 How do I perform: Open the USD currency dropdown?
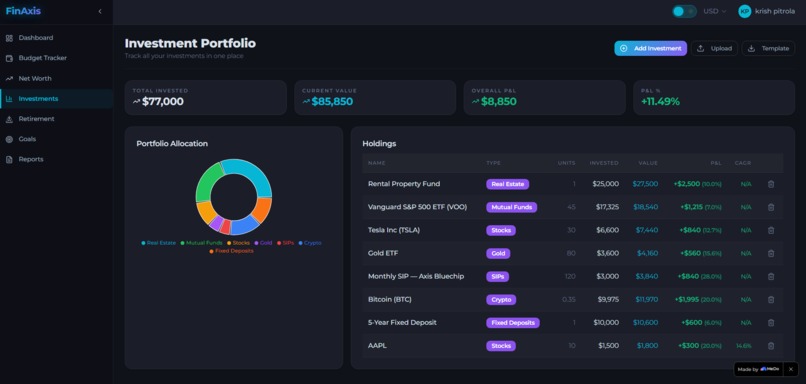(x=715, y=11)
